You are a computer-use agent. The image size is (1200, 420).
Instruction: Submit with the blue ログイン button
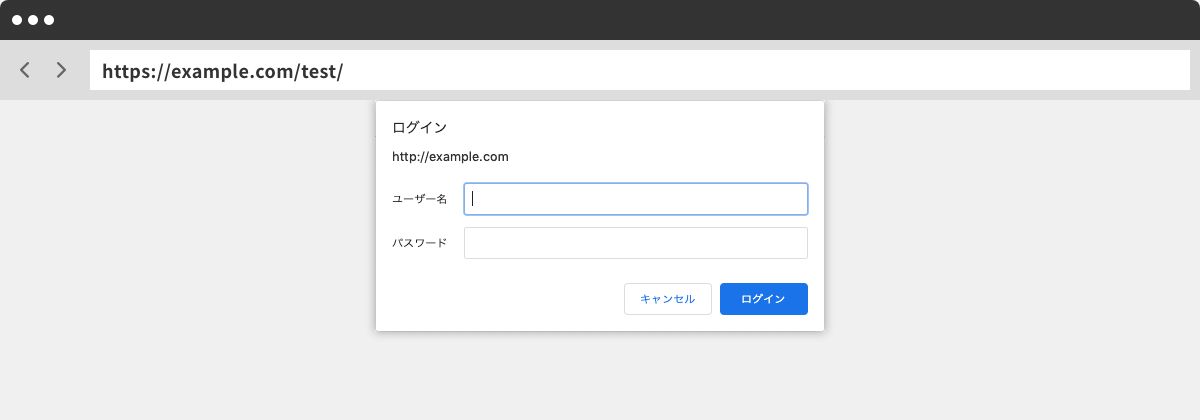pyautogui.click(x=764, y=299)
